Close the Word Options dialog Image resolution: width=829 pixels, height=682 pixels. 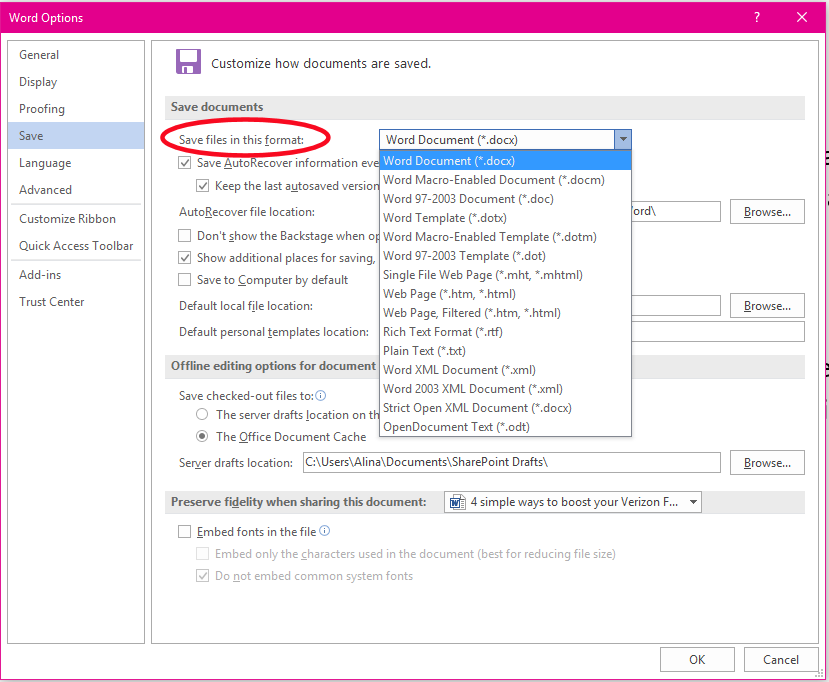pyautogui.click(x=802, y=17)
